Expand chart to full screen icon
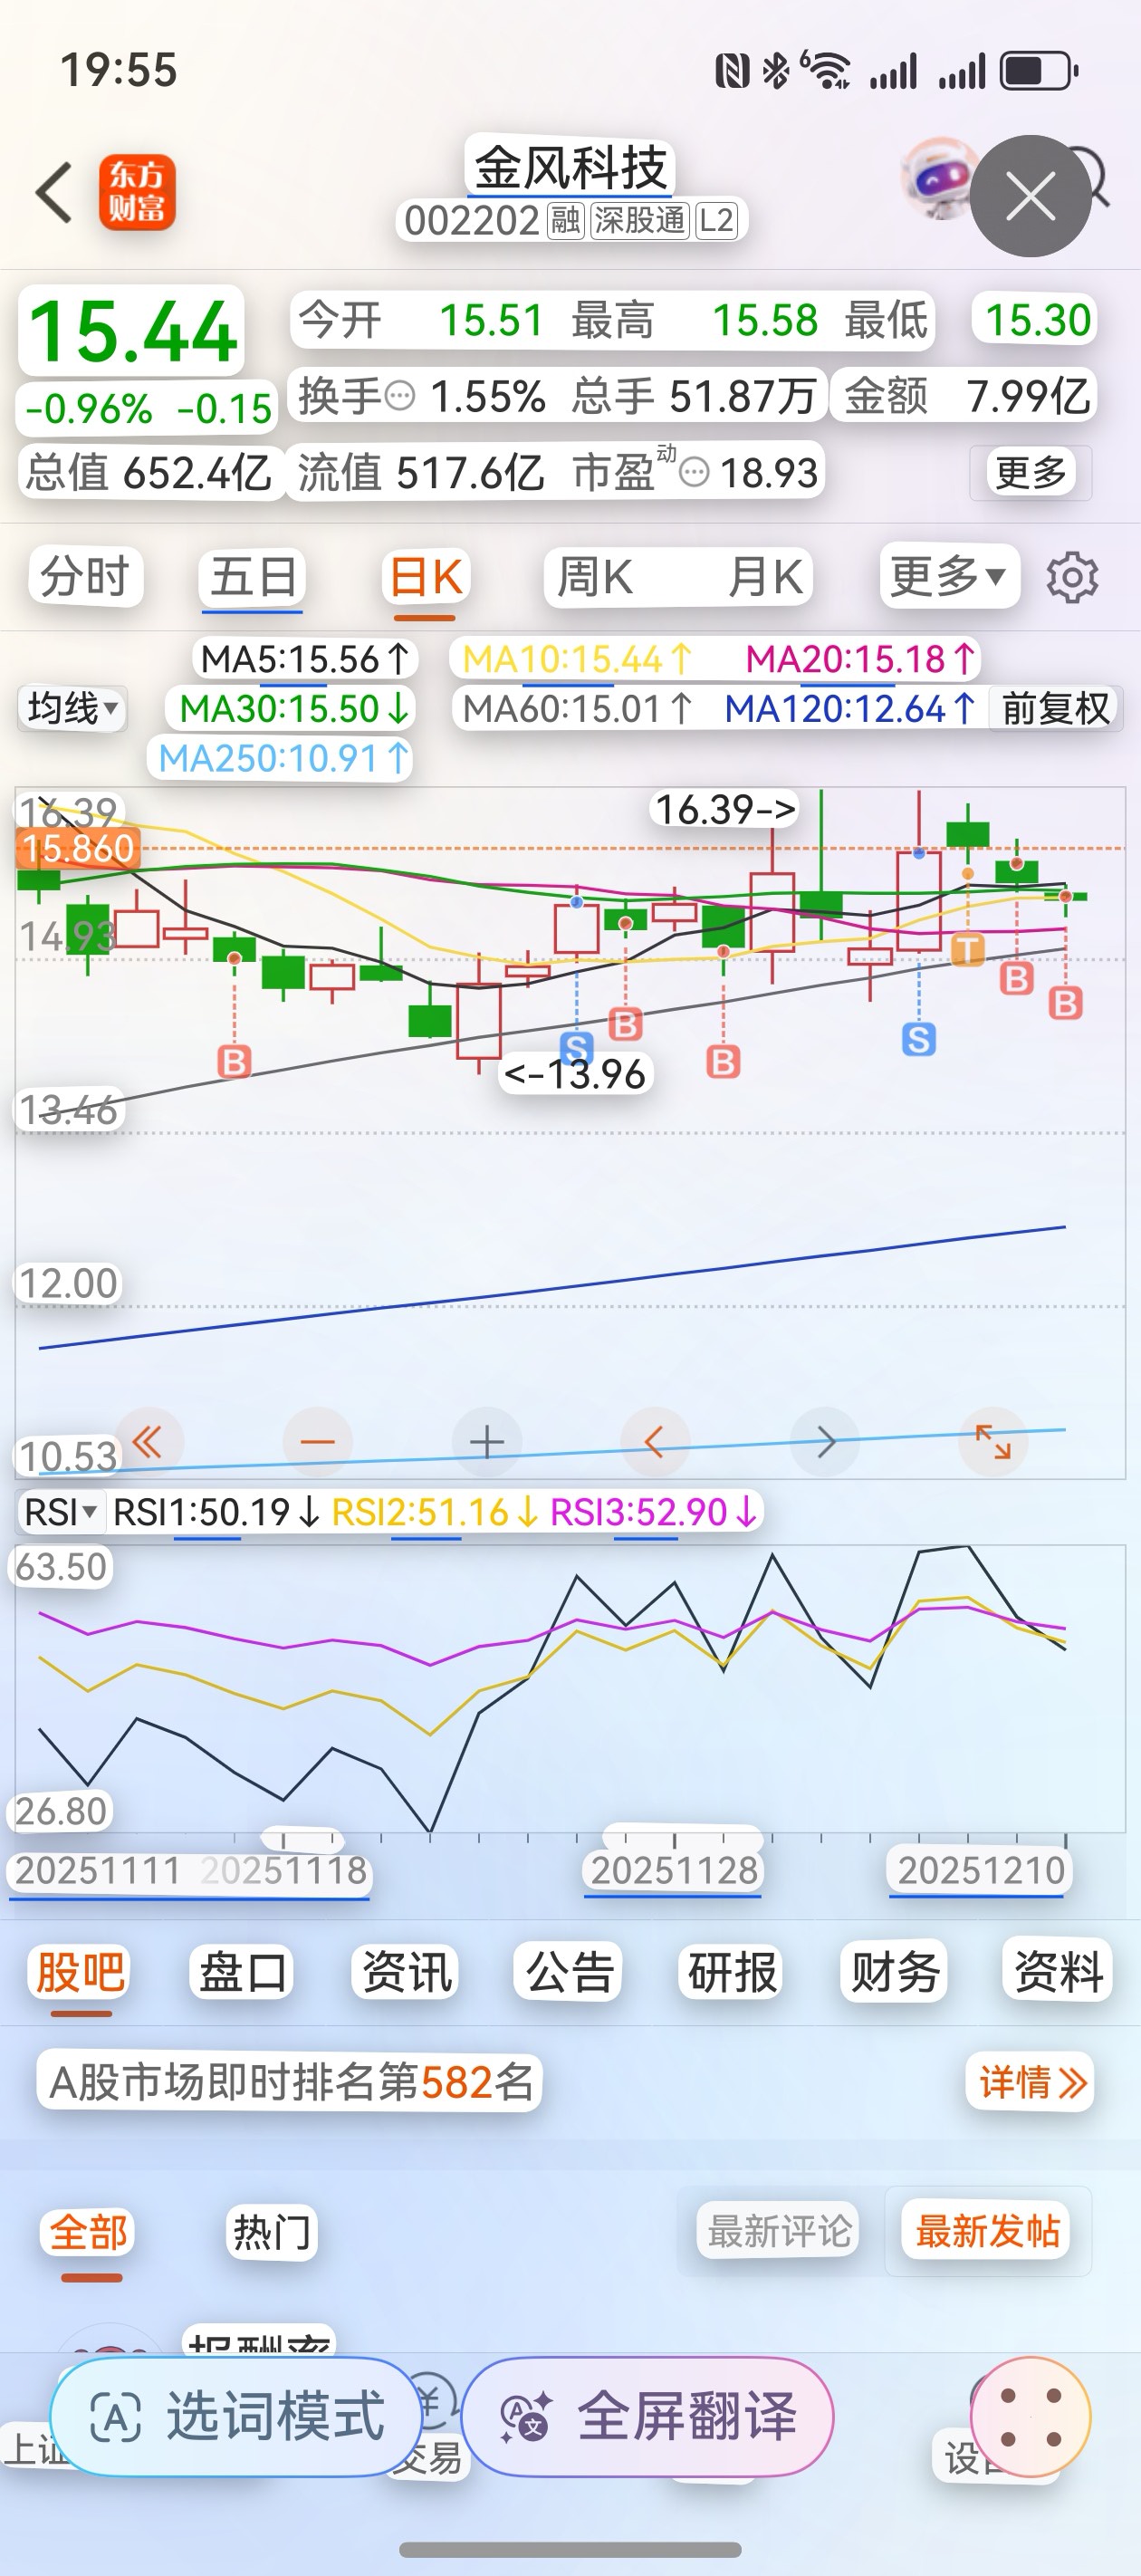 tap(993, 1442)
